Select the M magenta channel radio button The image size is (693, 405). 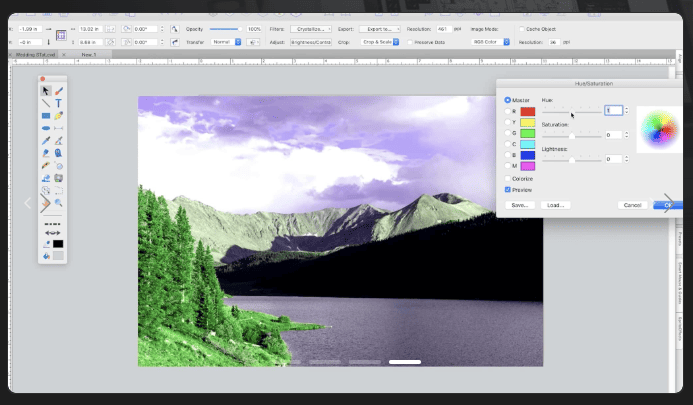pos(507,166)
